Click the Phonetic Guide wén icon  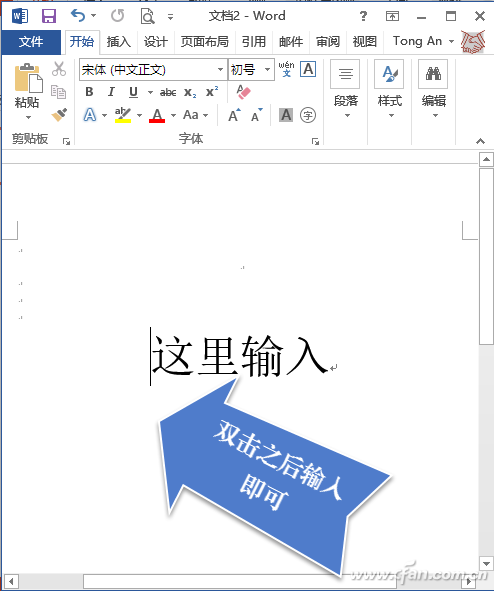(x=286, y=69)
